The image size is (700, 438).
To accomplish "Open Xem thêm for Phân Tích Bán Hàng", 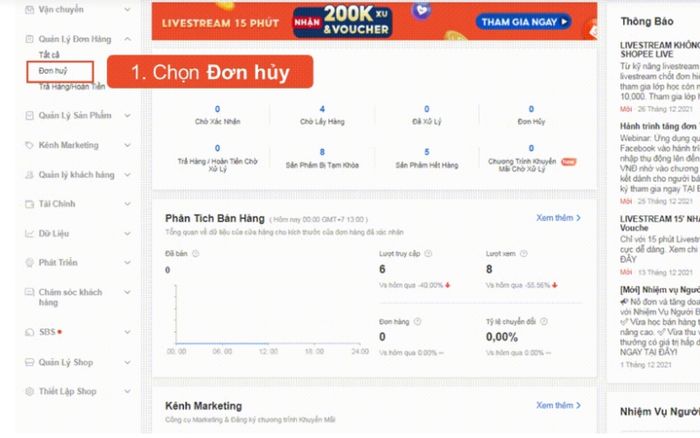I will click(x=558, y=218).
